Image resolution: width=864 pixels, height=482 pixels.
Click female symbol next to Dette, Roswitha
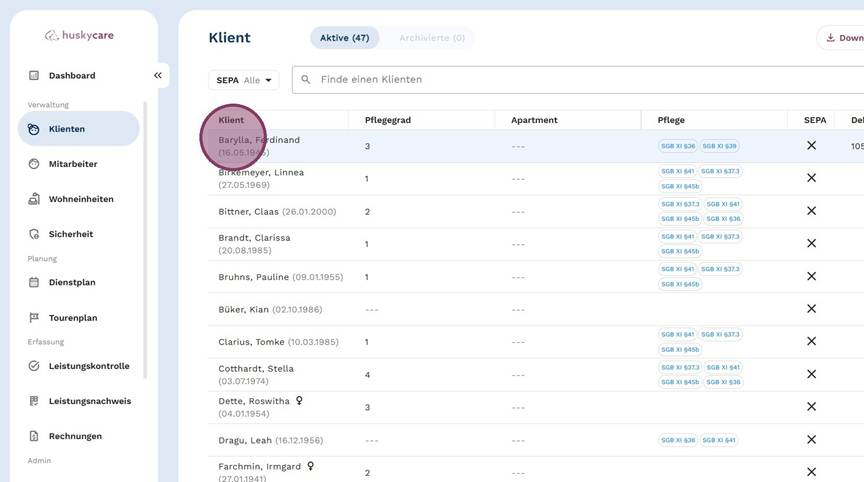click(x=299, y=400)
